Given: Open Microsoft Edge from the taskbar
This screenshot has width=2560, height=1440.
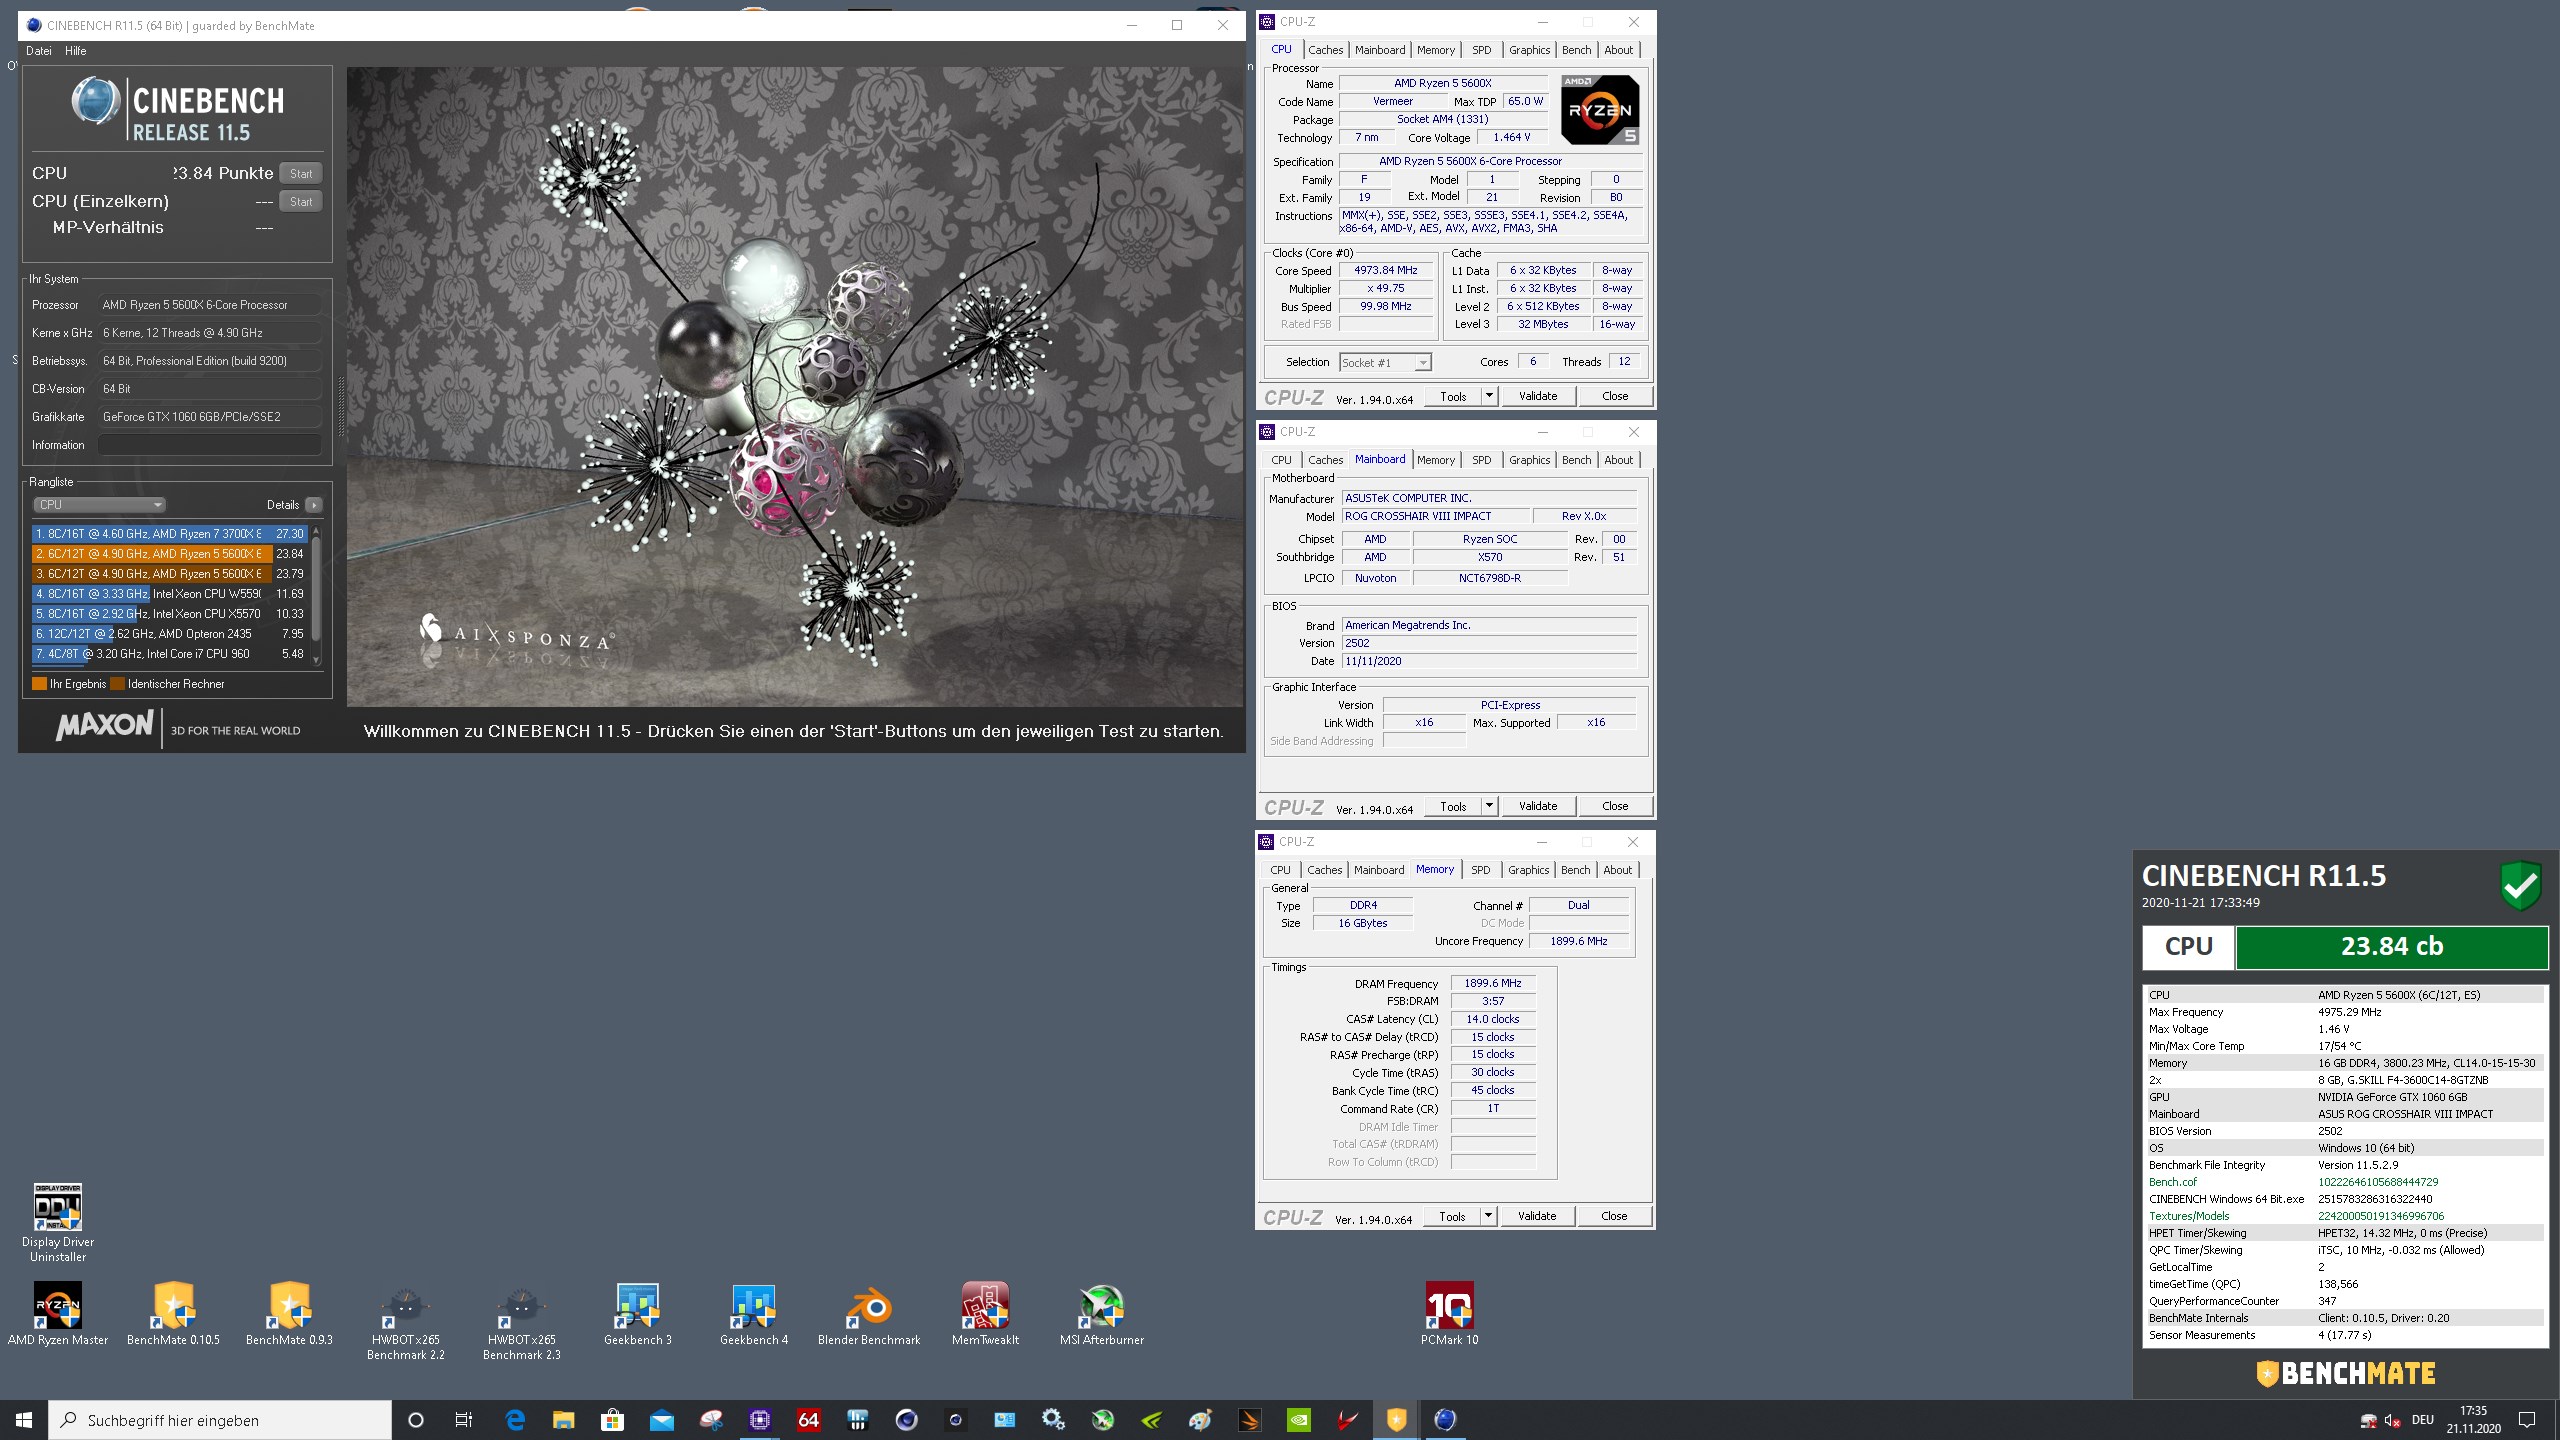Looking at the screenshot, I should click(515, 1420).
